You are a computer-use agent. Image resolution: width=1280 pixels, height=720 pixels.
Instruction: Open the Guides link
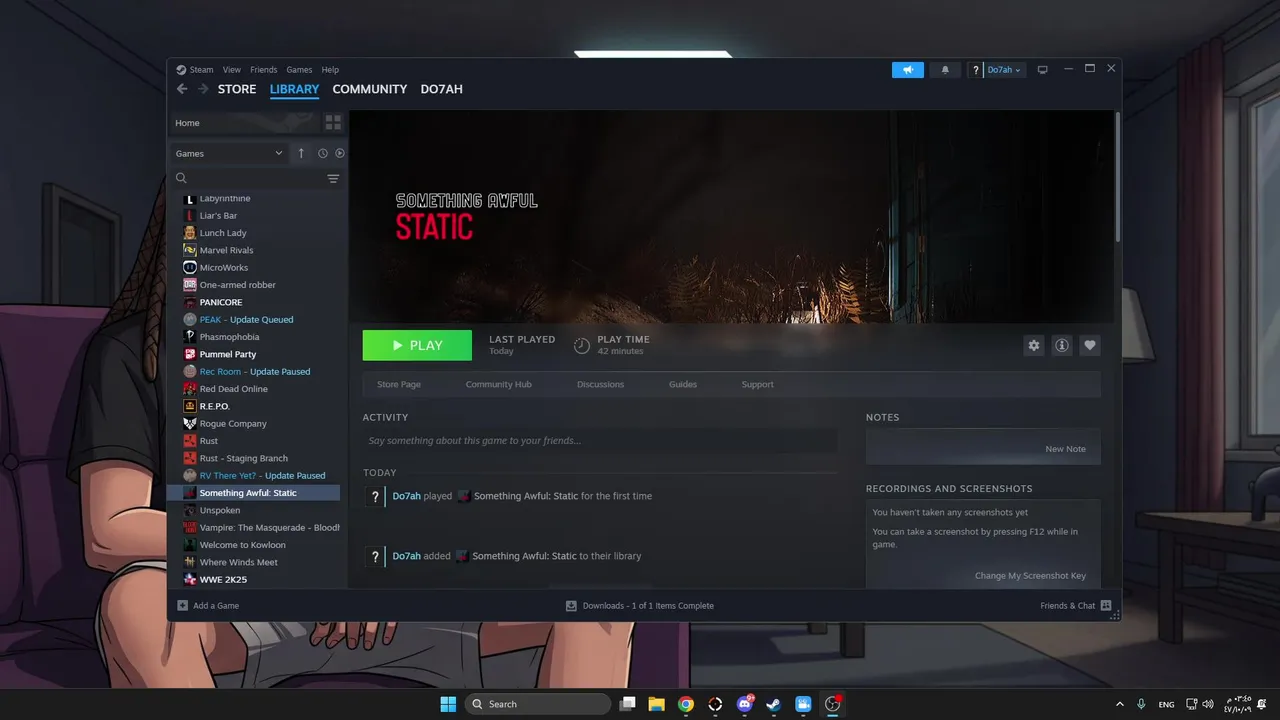[683, 384]
